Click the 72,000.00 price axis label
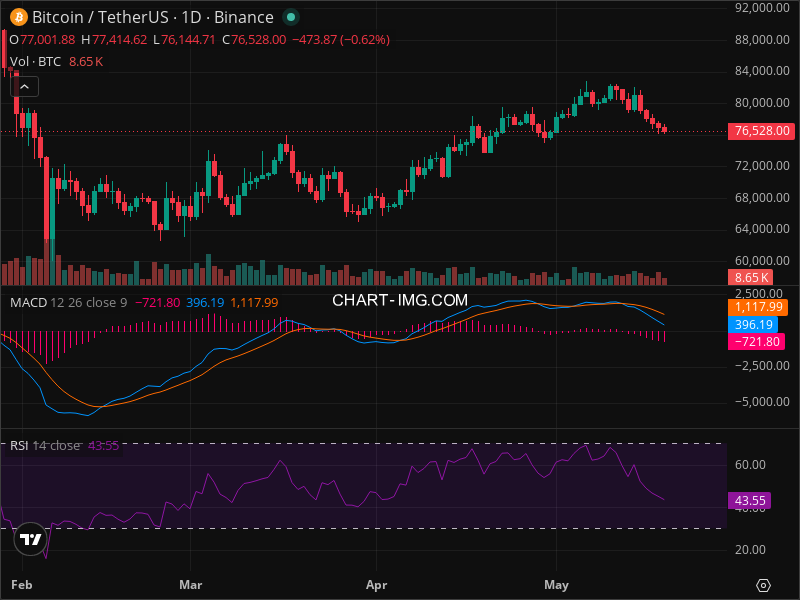Image resolution: width=800 pixels, height=600 pixels. [x=762, y=166]
